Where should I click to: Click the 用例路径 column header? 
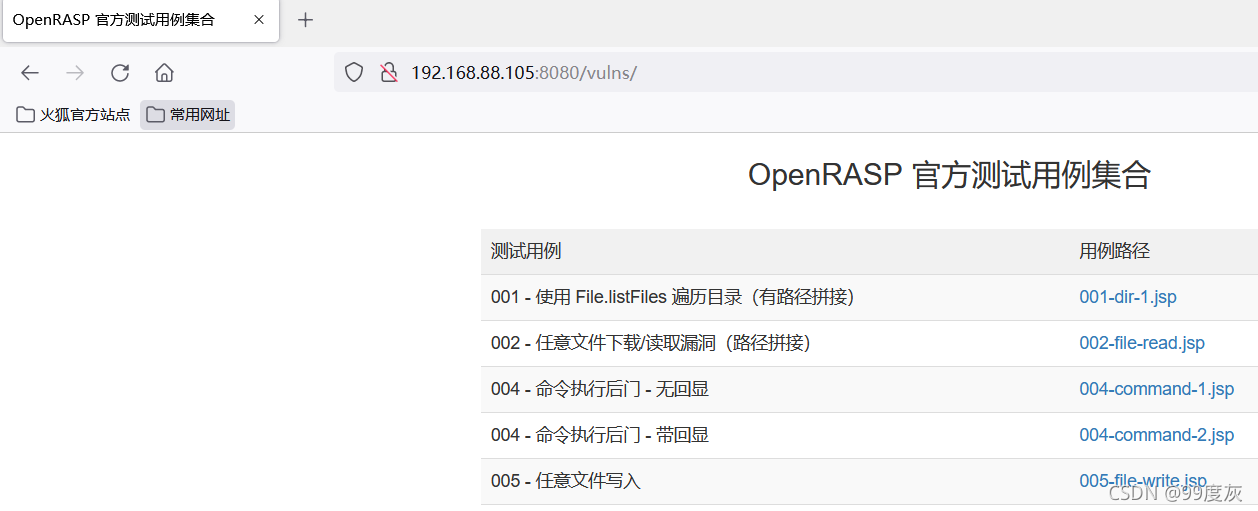point(1114,251)
